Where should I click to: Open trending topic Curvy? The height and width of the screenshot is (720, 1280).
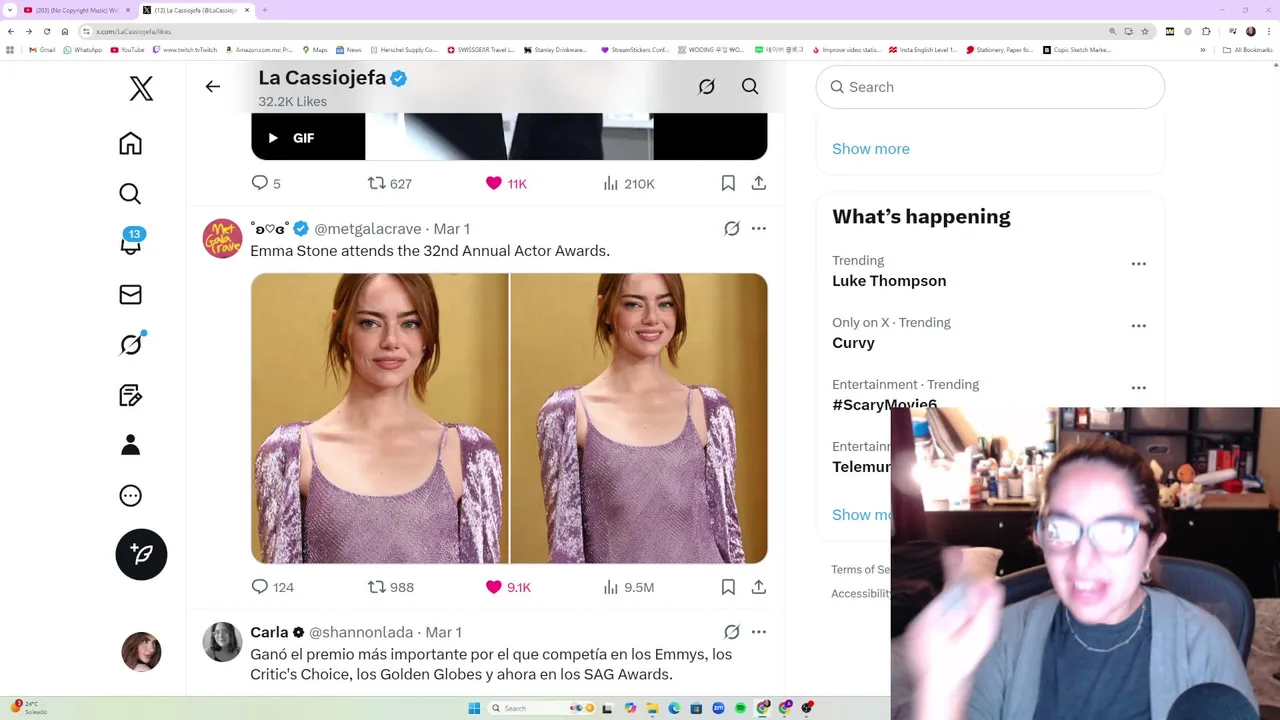[853, 343]
